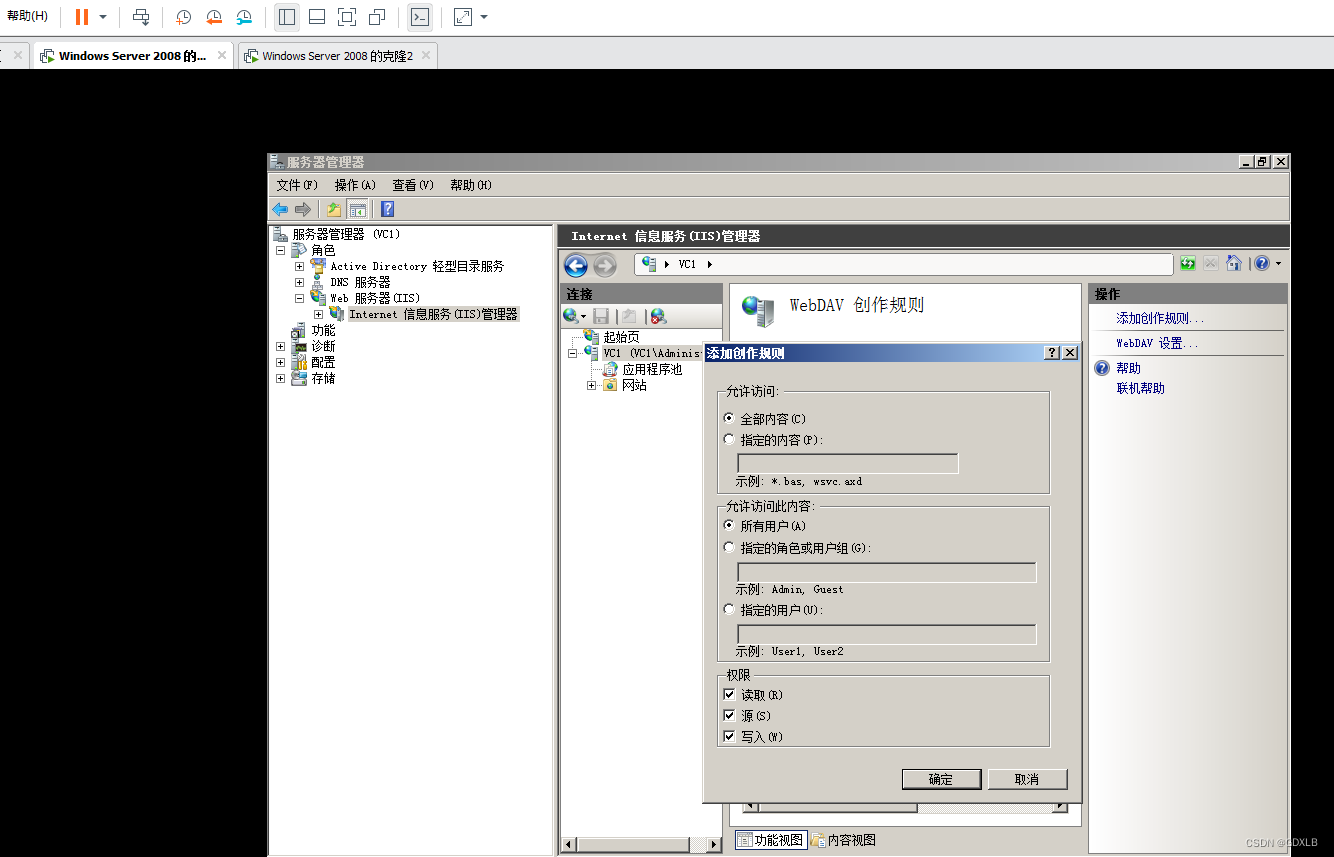This screenshot has height=857, width=1334.
Task: Click the delete connection icon in 连接 toolbar
Action: [658, 316]
